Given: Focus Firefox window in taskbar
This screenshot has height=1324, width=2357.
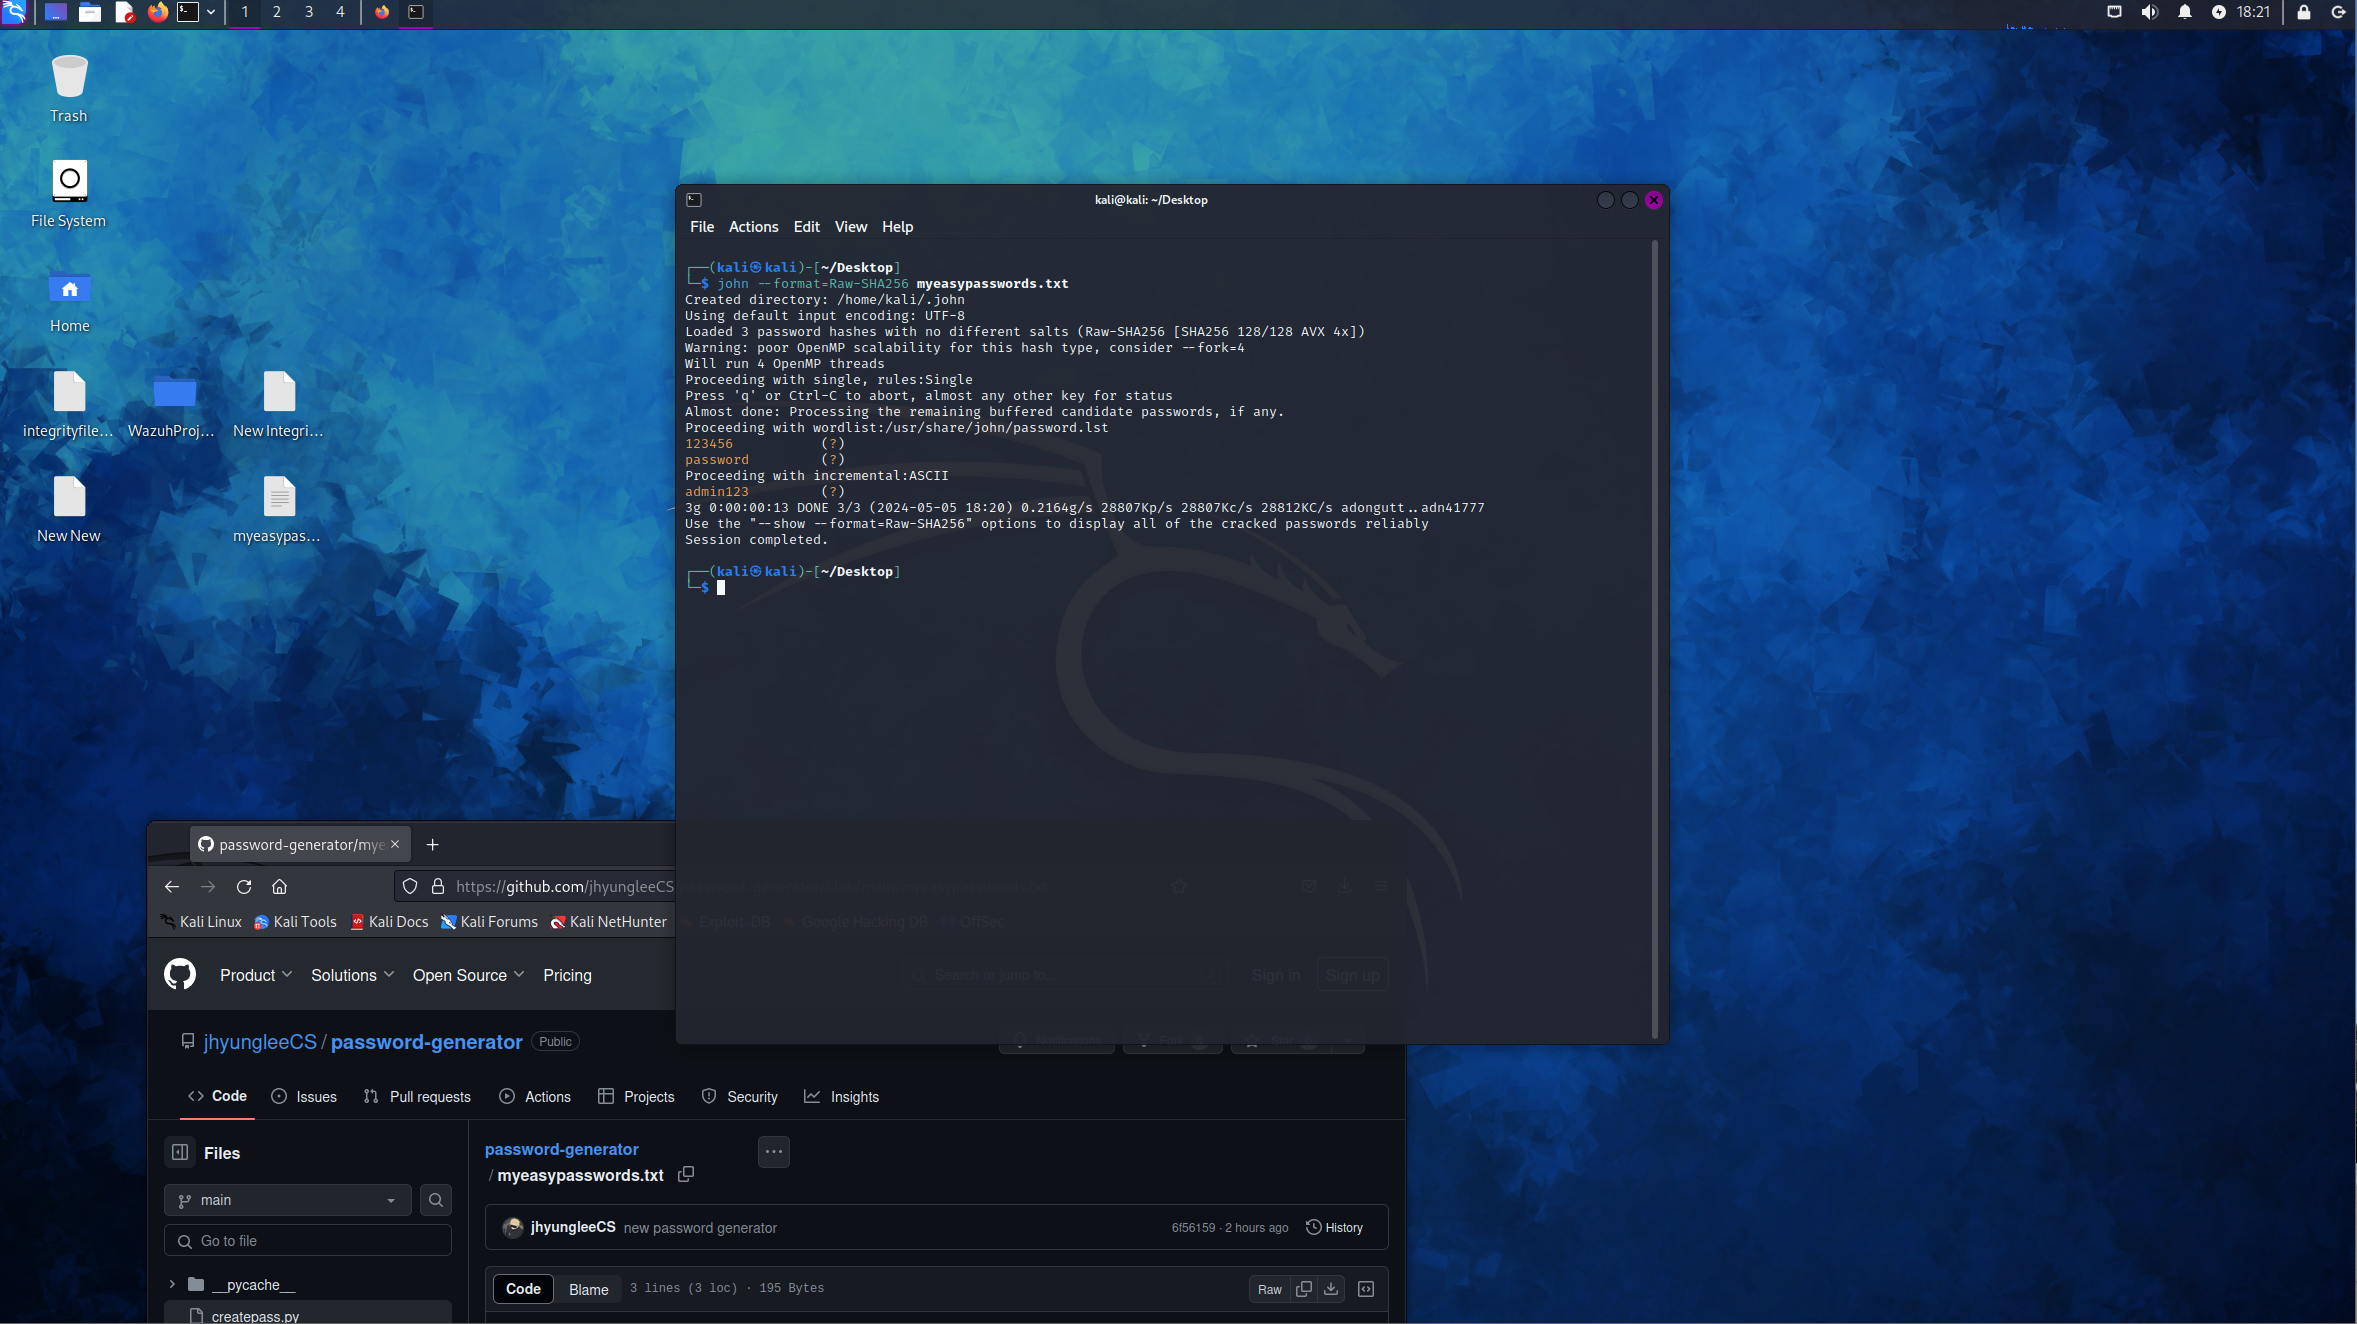Looking at the screenshot, I should [382, 12].
